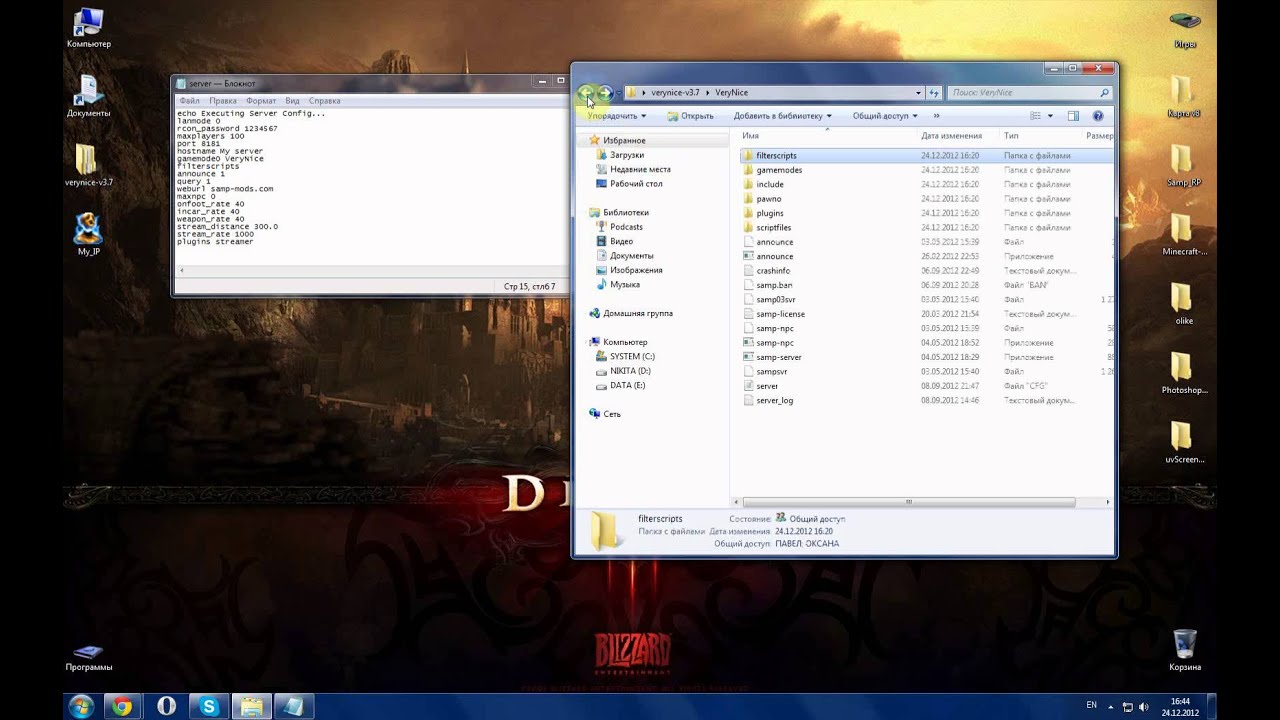Click the volume icon in system tray
1280x720 pixels.
[x=1143, y=707]
